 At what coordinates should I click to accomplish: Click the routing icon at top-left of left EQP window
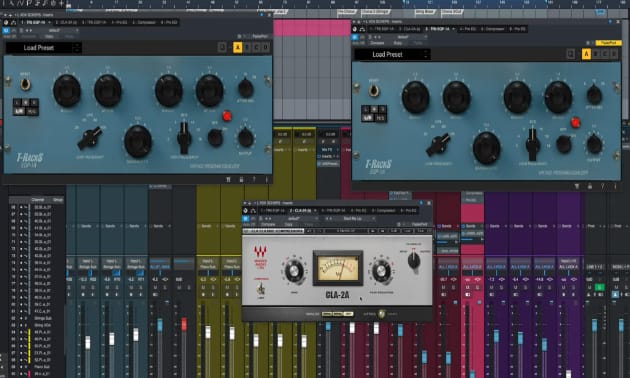[14, 22]
